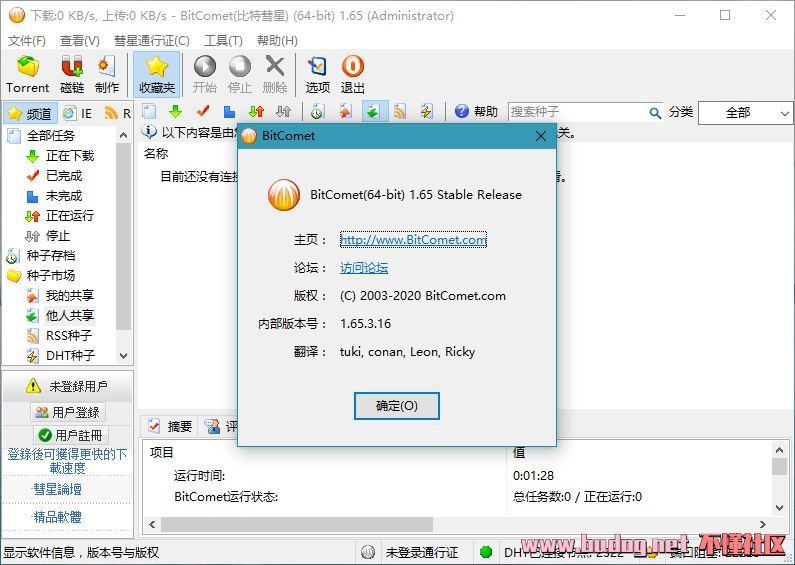Select 我的共享 tree item
The width and height of the screenshot is (795, 565).
(69, 296)
